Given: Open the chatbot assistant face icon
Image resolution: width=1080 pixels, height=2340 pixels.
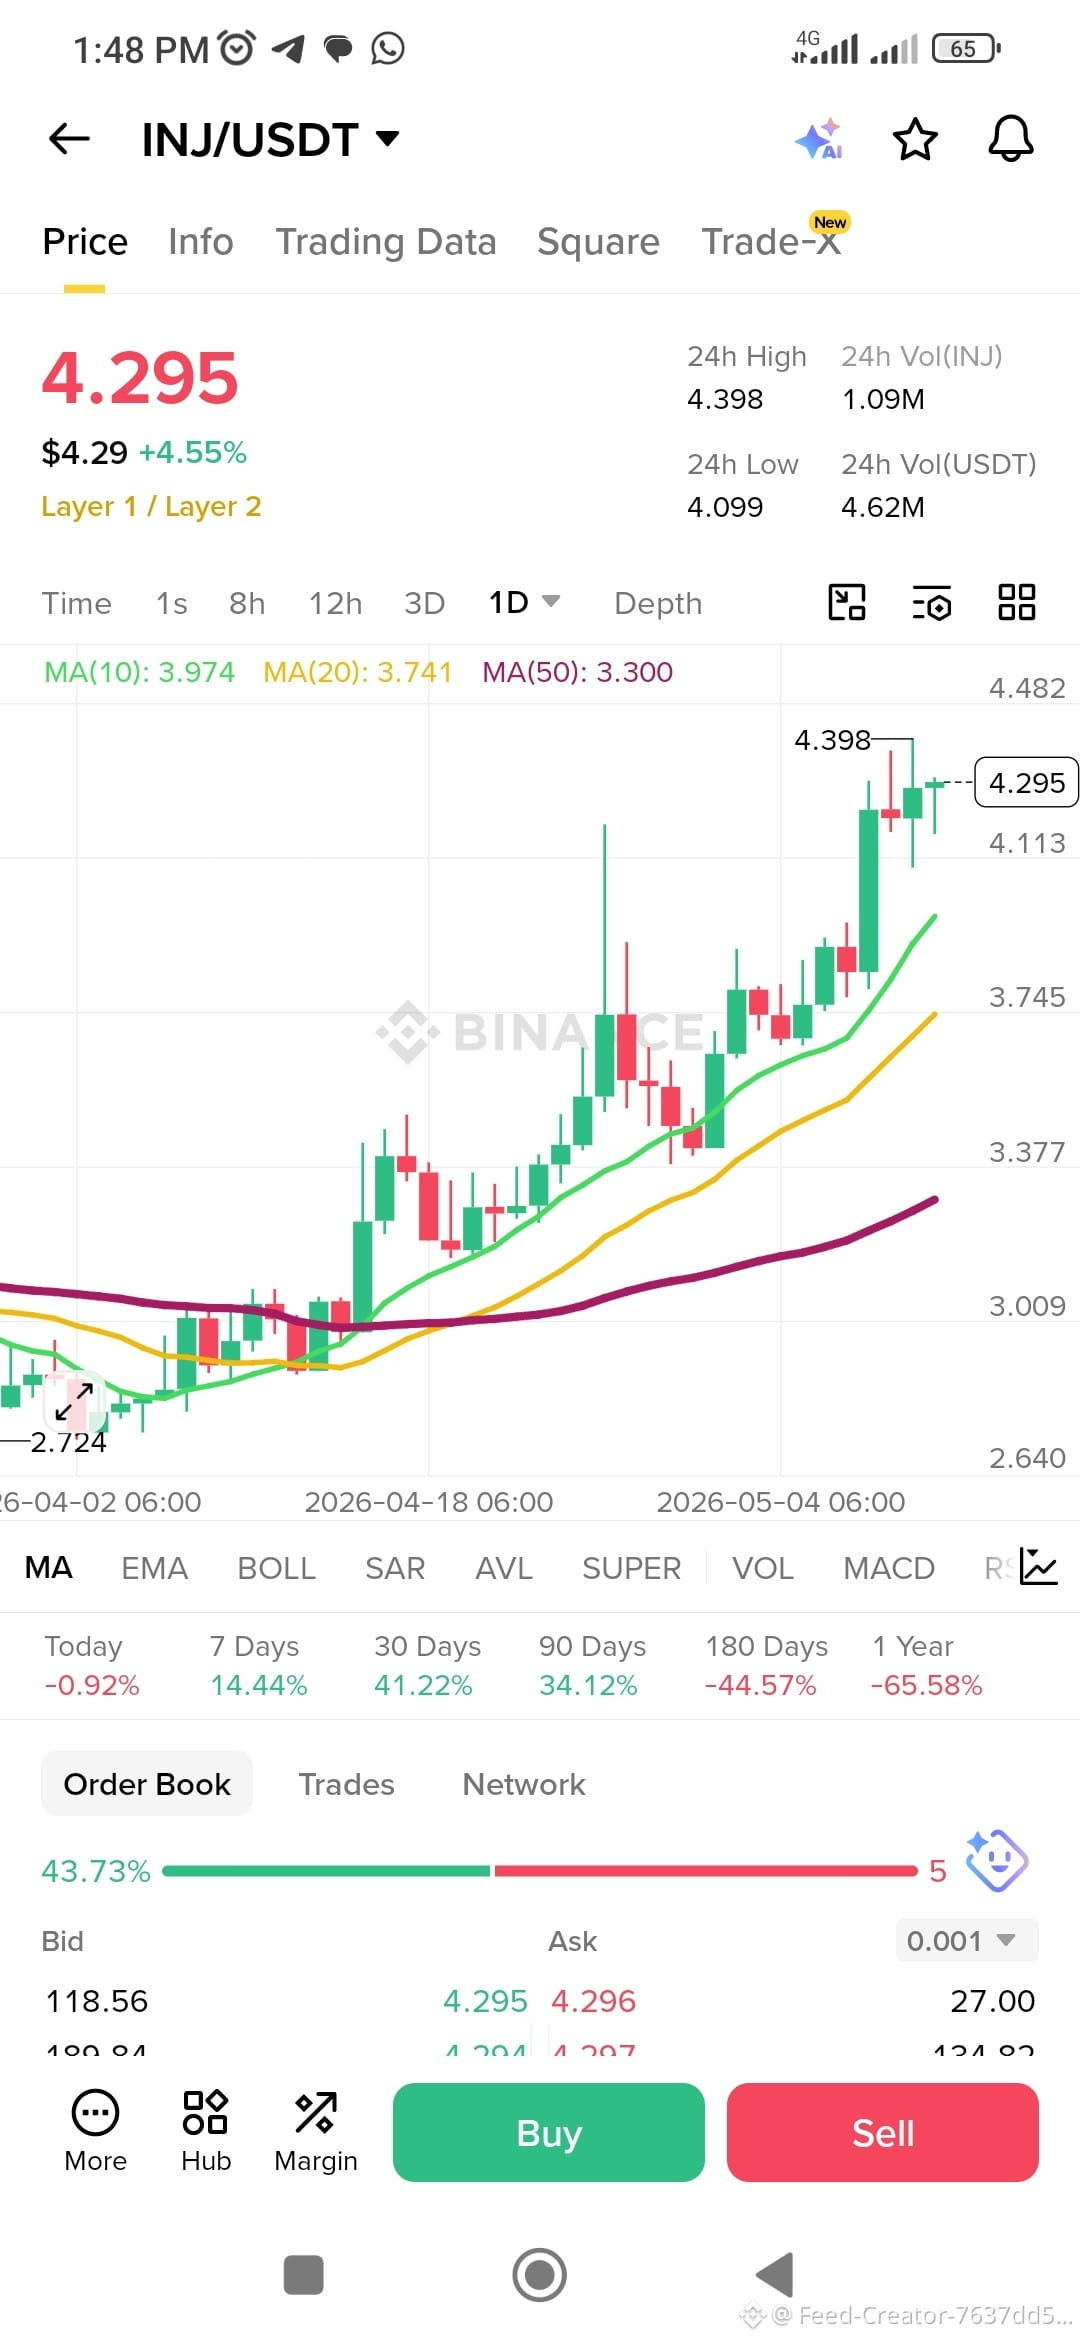Looking at the screenshot, I should point(996,1861).
